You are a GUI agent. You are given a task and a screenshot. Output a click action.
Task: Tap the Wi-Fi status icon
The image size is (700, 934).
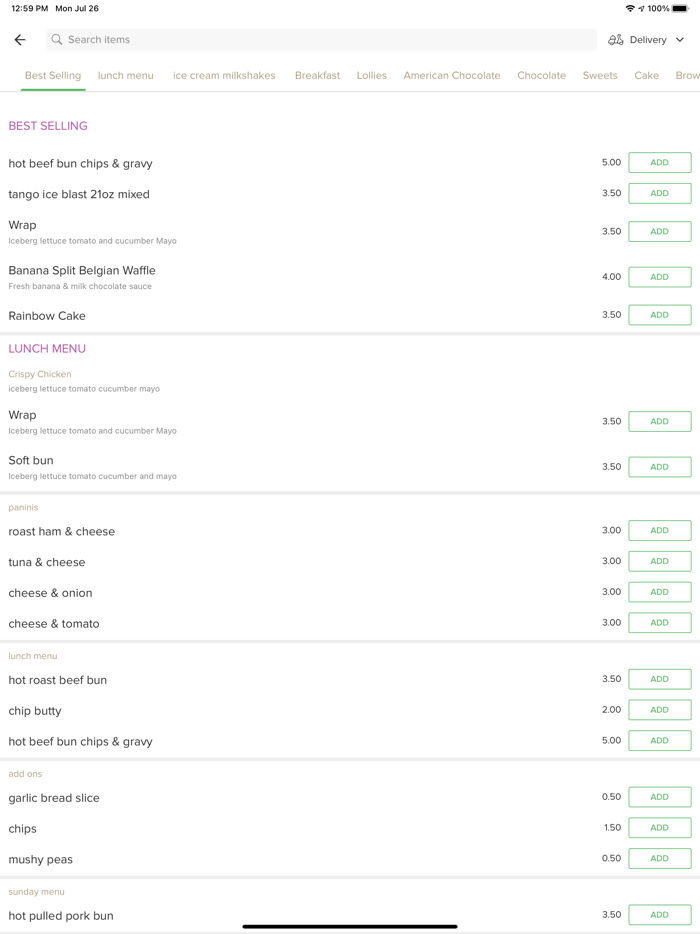point(630,9)
